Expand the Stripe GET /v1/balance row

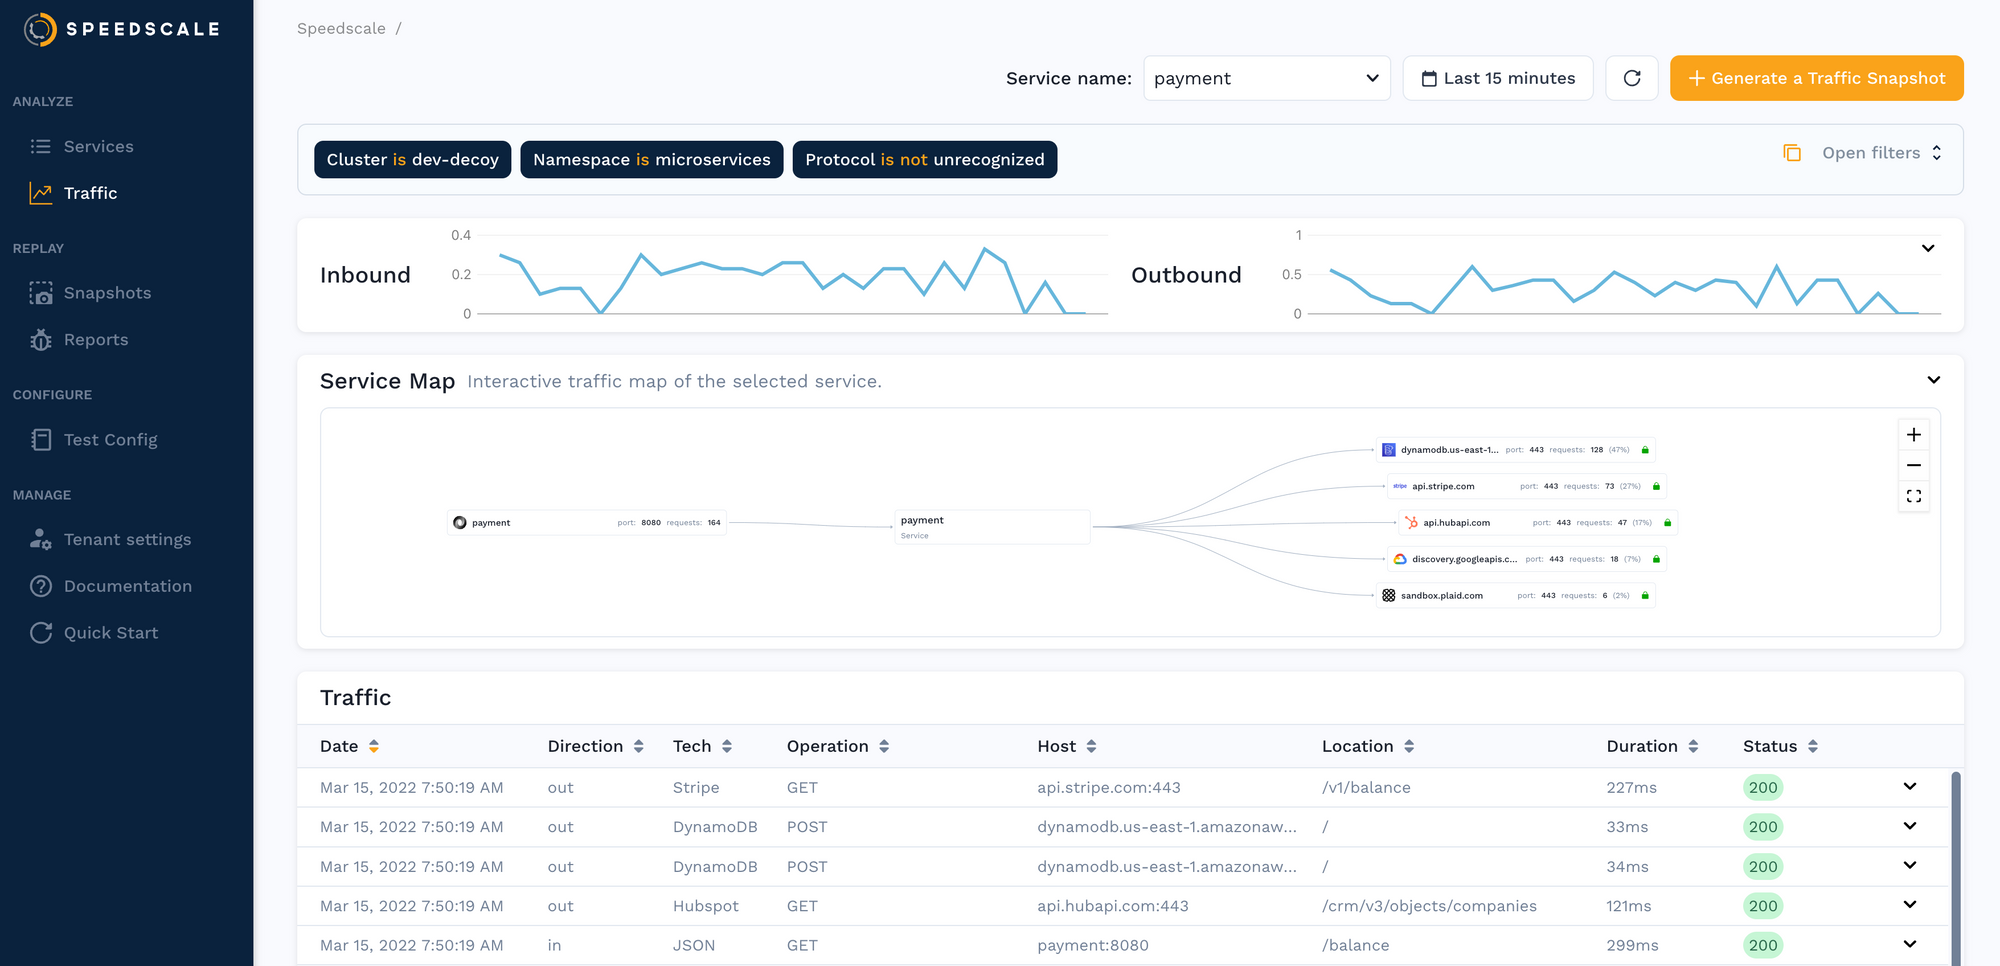1909,787
